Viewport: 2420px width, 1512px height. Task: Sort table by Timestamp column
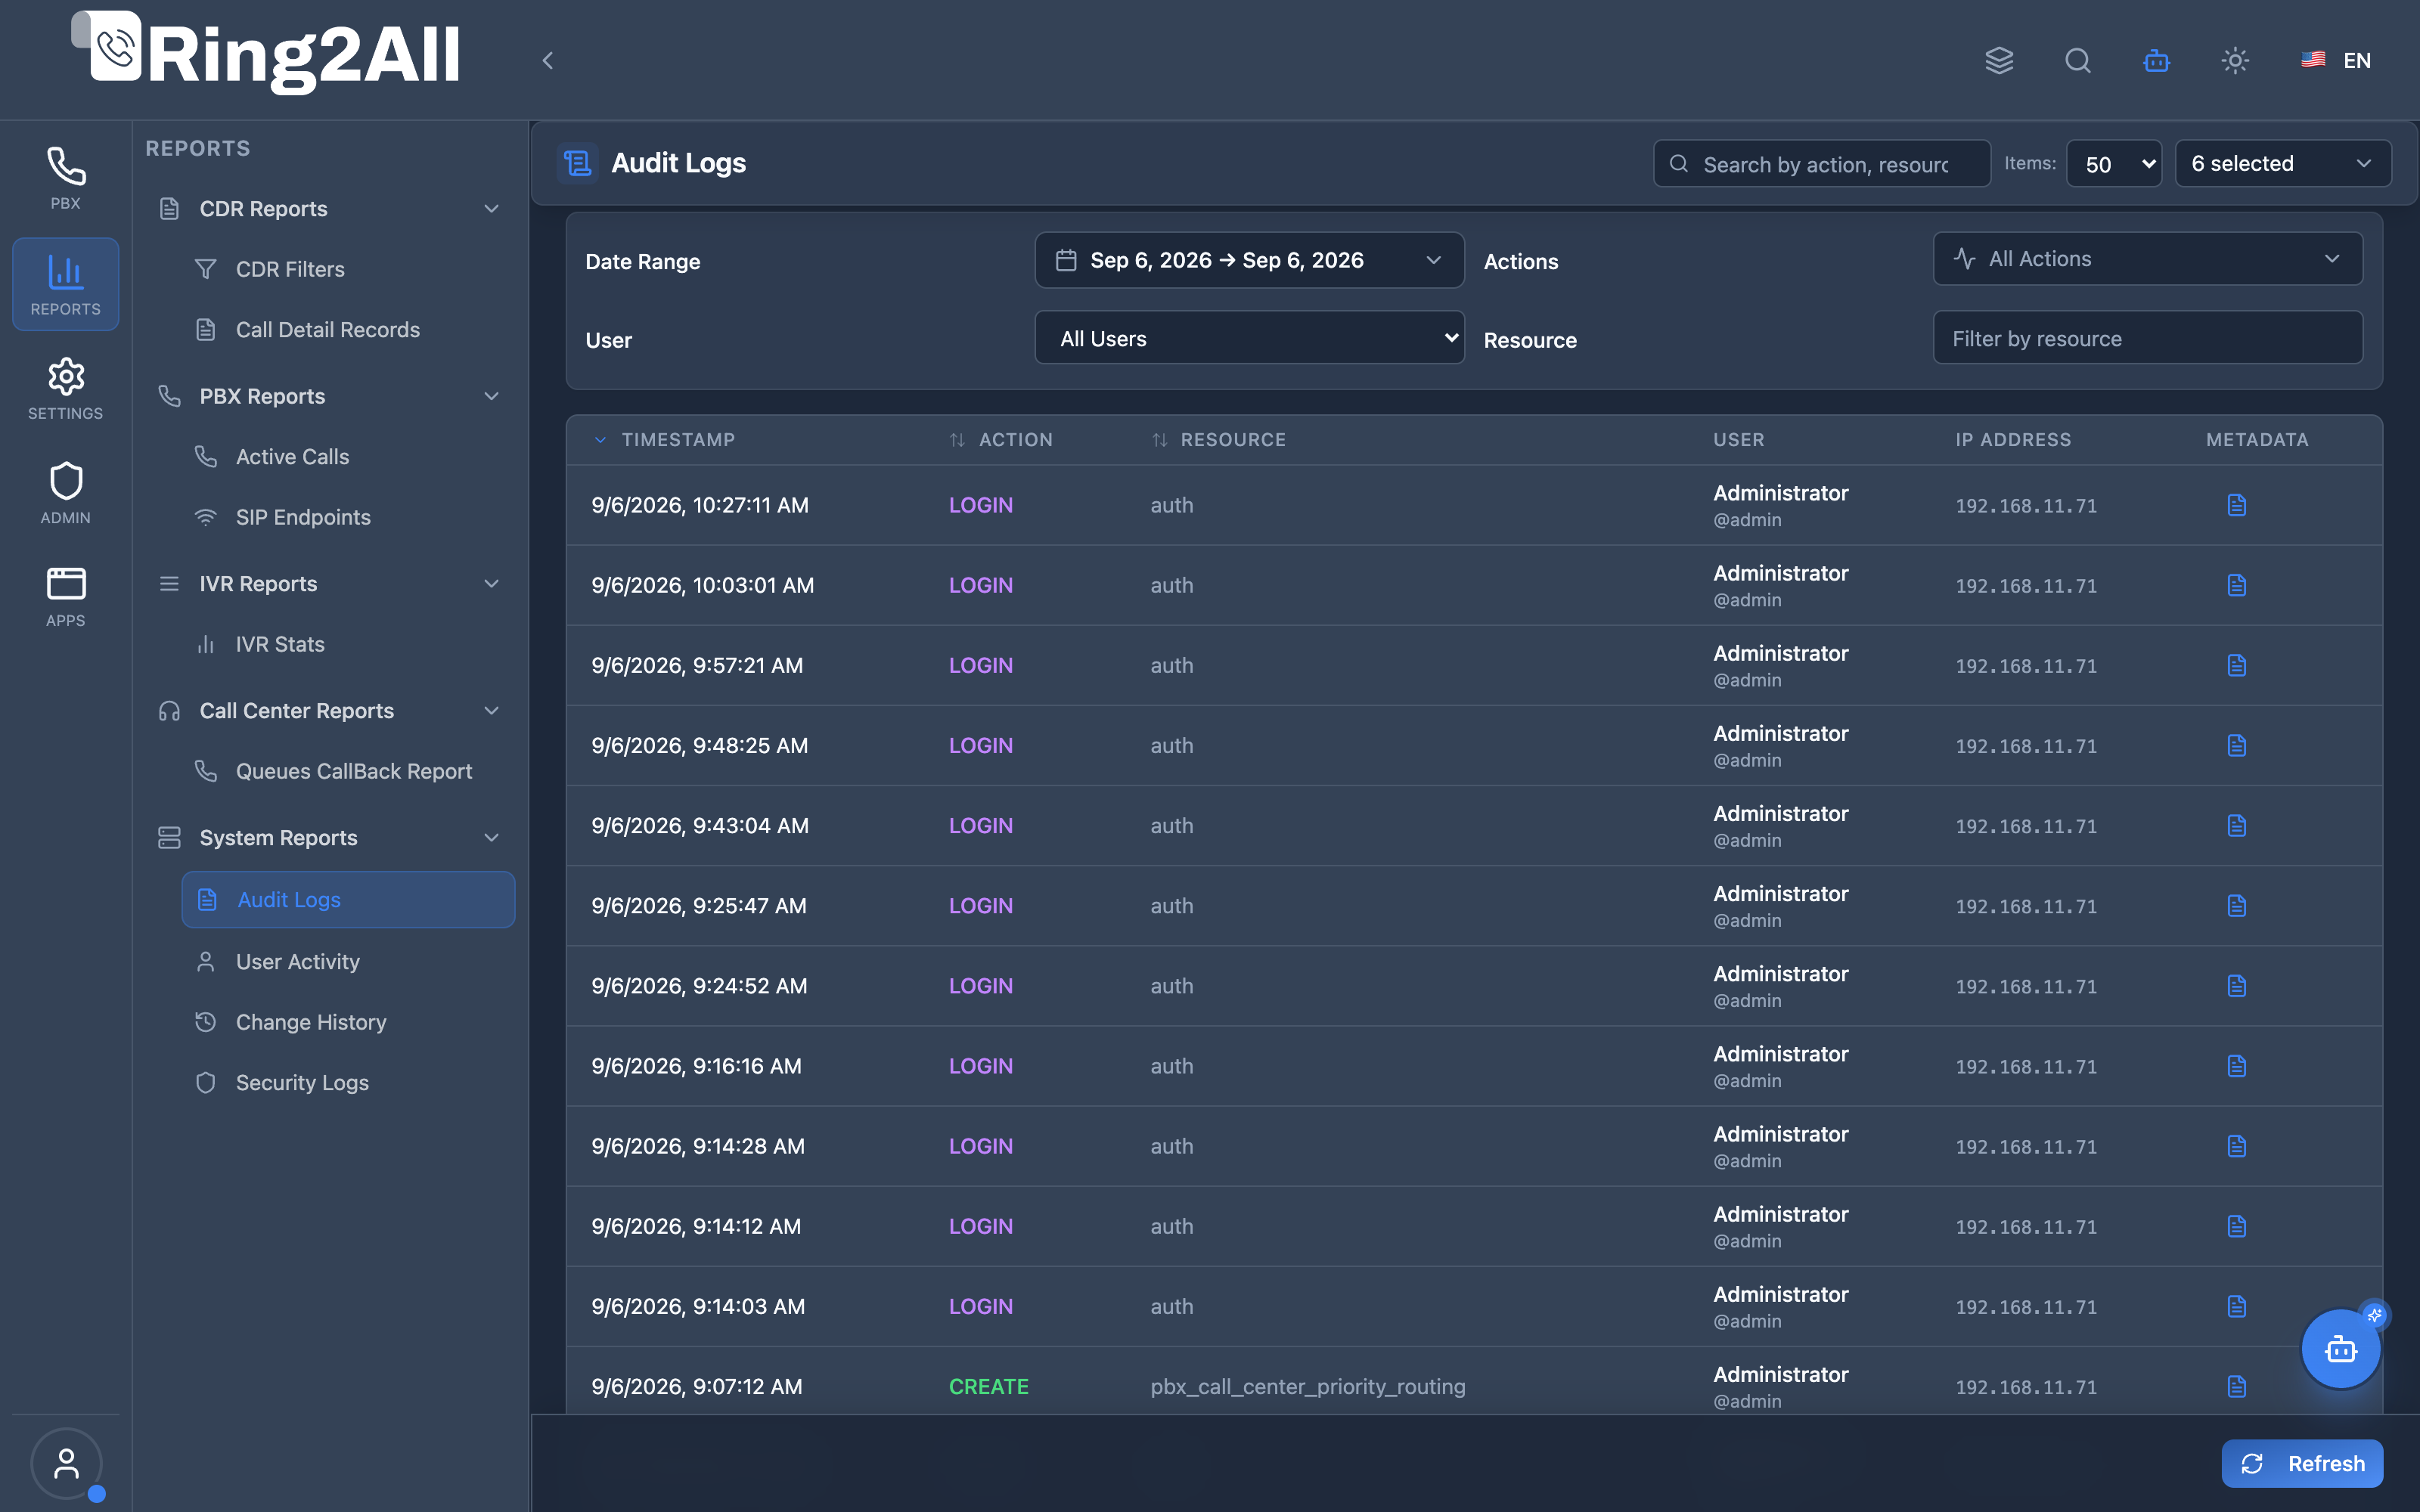click(665, 440)
